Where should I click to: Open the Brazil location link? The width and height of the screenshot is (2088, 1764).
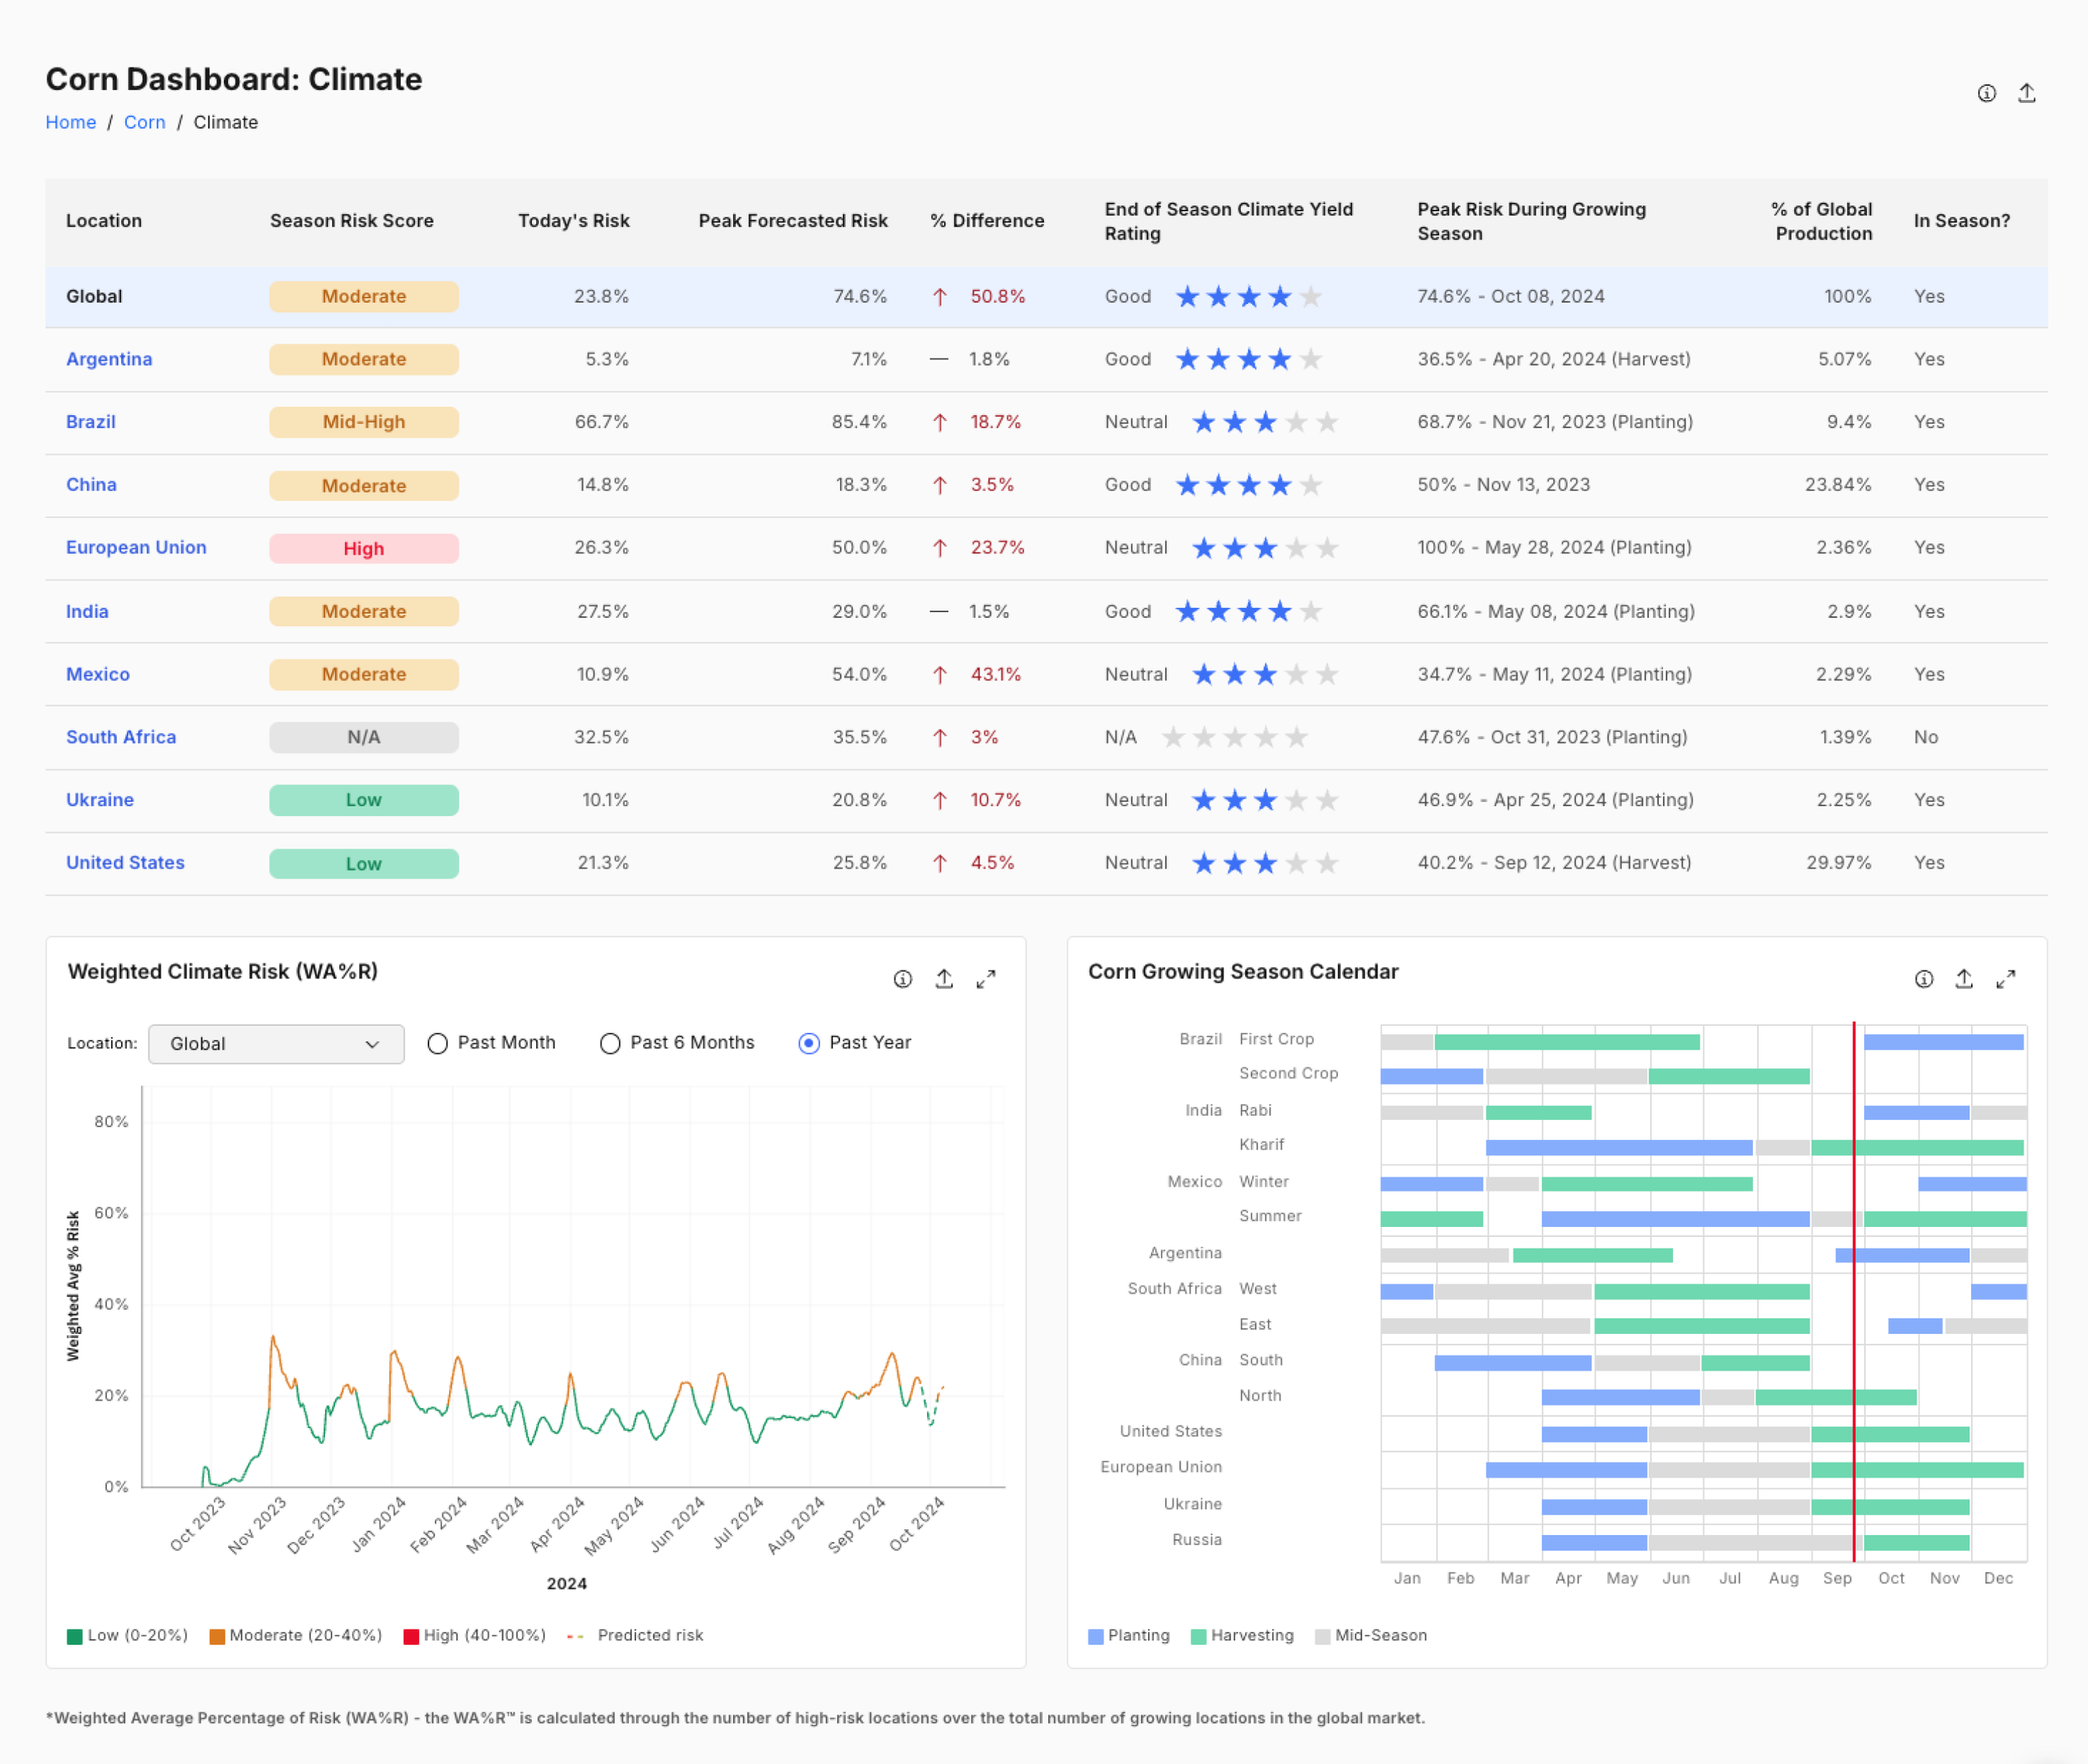coord(90,422)
